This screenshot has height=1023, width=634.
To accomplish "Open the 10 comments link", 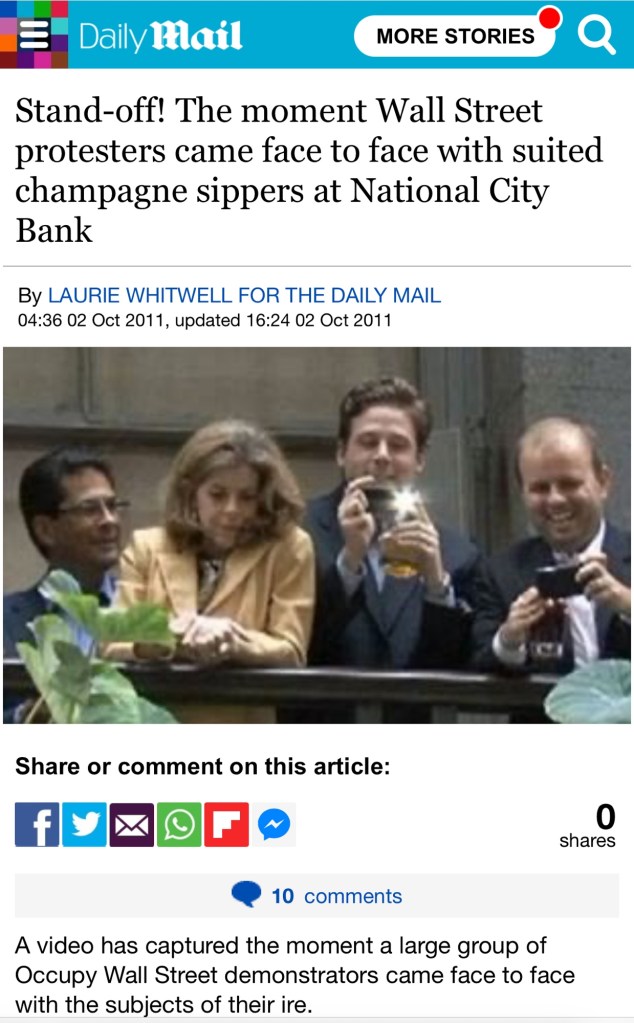I will coord(337,896).
